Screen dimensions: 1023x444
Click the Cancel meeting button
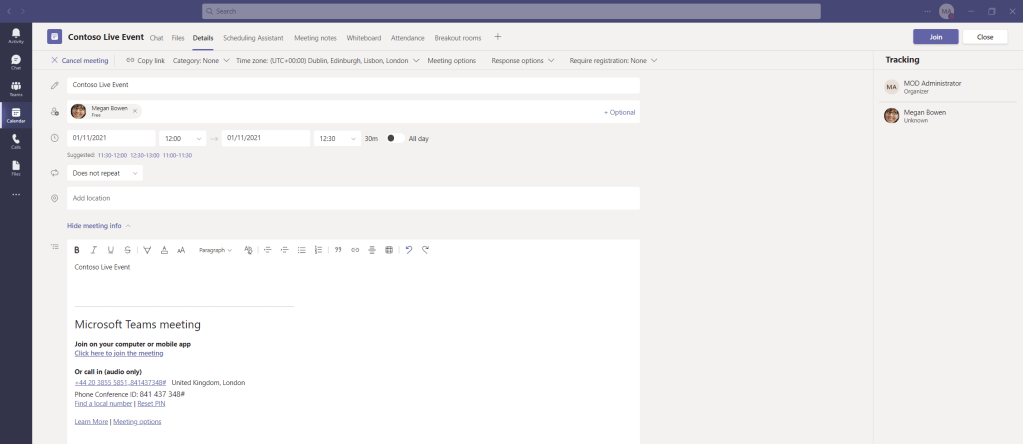coord(80,60)
